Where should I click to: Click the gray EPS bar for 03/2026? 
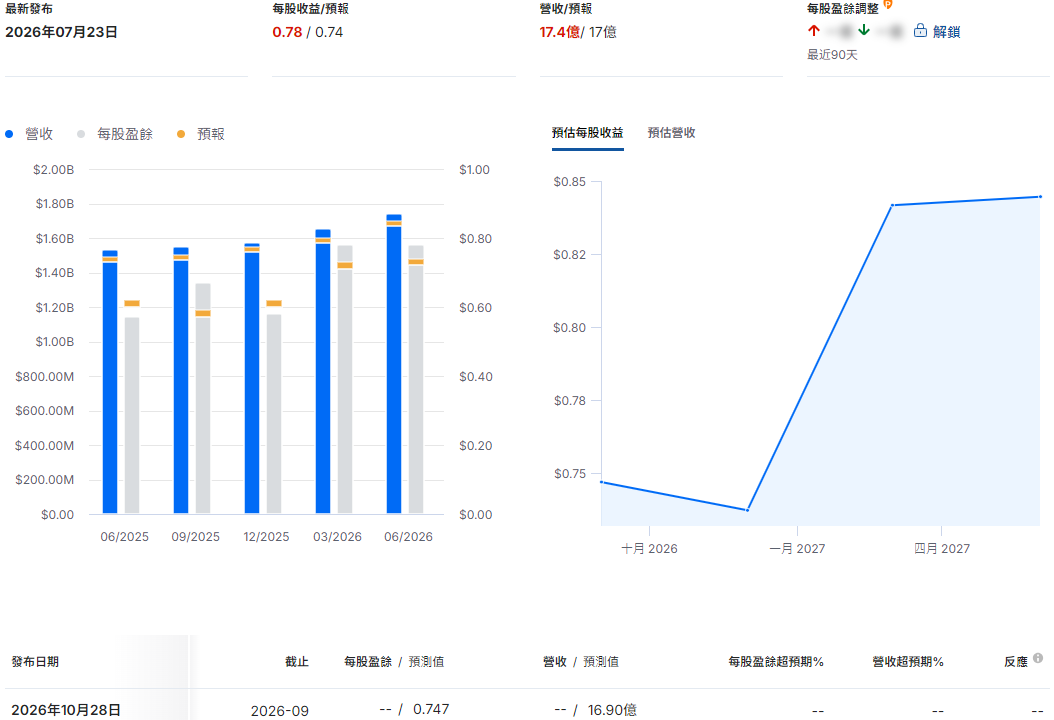pyautogui.click(x=345, y=379)
